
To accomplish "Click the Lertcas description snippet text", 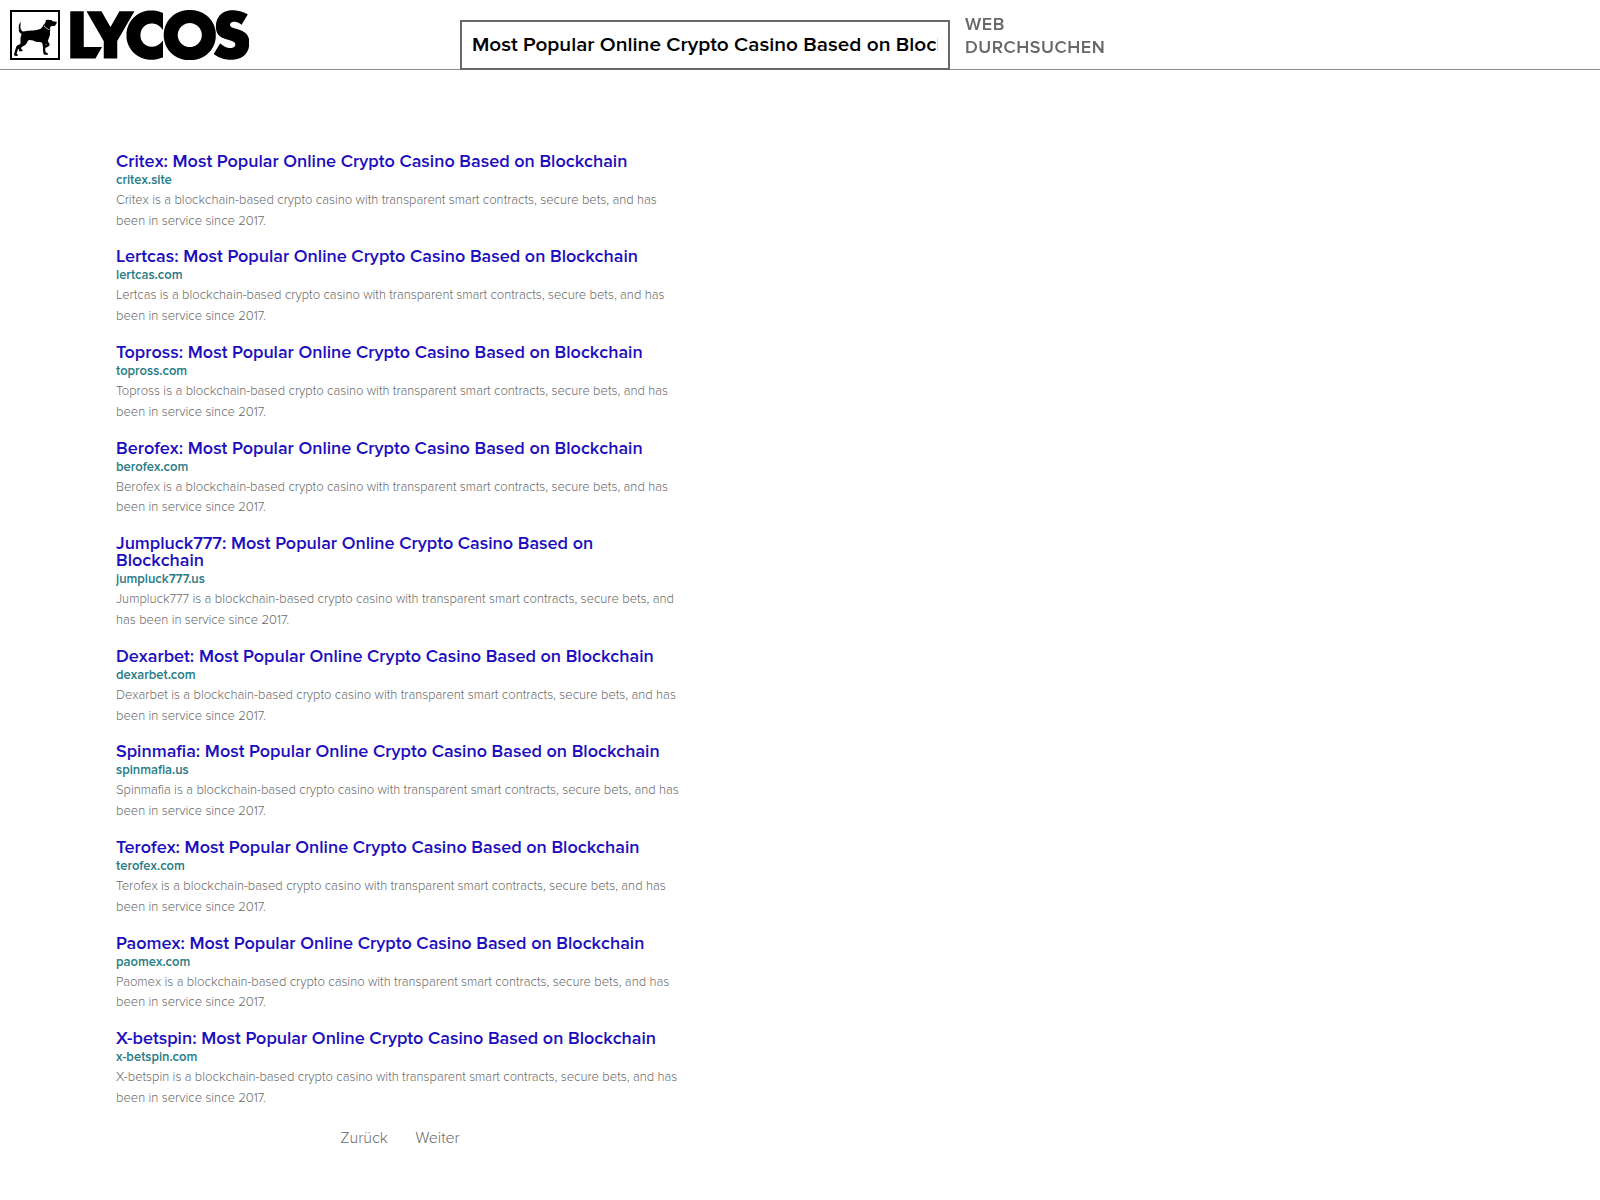I will [x=390, y=305].
